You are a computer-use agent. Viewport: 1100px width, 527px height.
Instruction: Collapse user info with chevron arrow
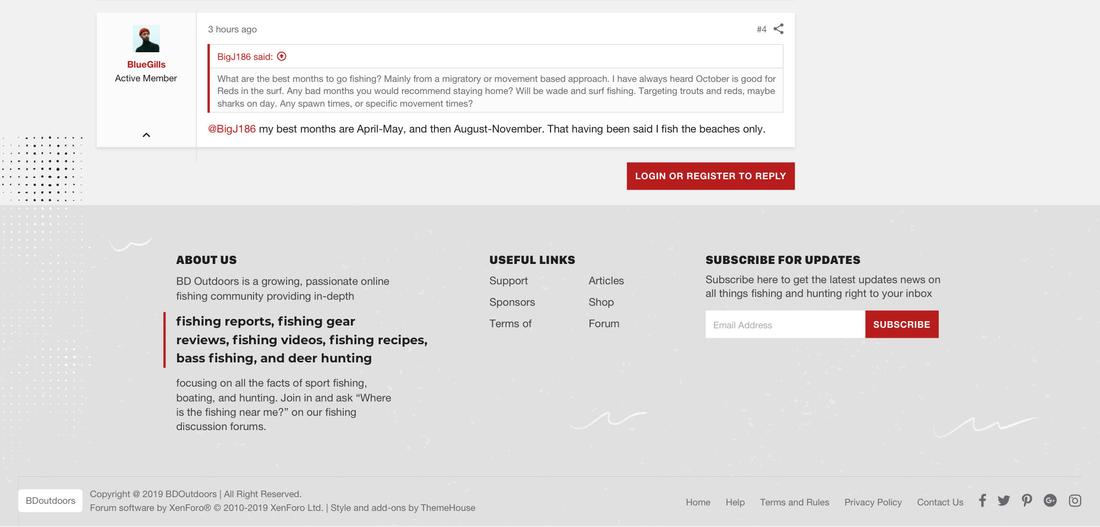[146, 135]
